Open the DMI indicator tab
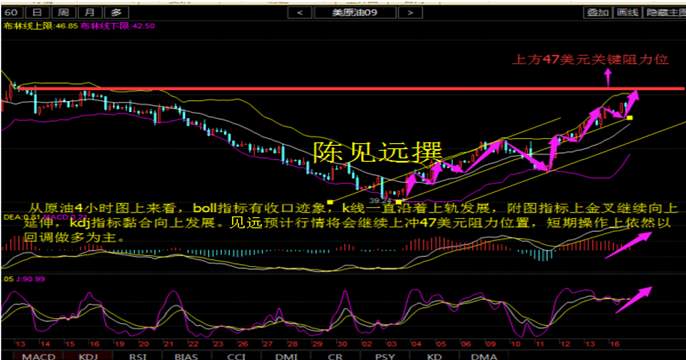 click(286, 356)
